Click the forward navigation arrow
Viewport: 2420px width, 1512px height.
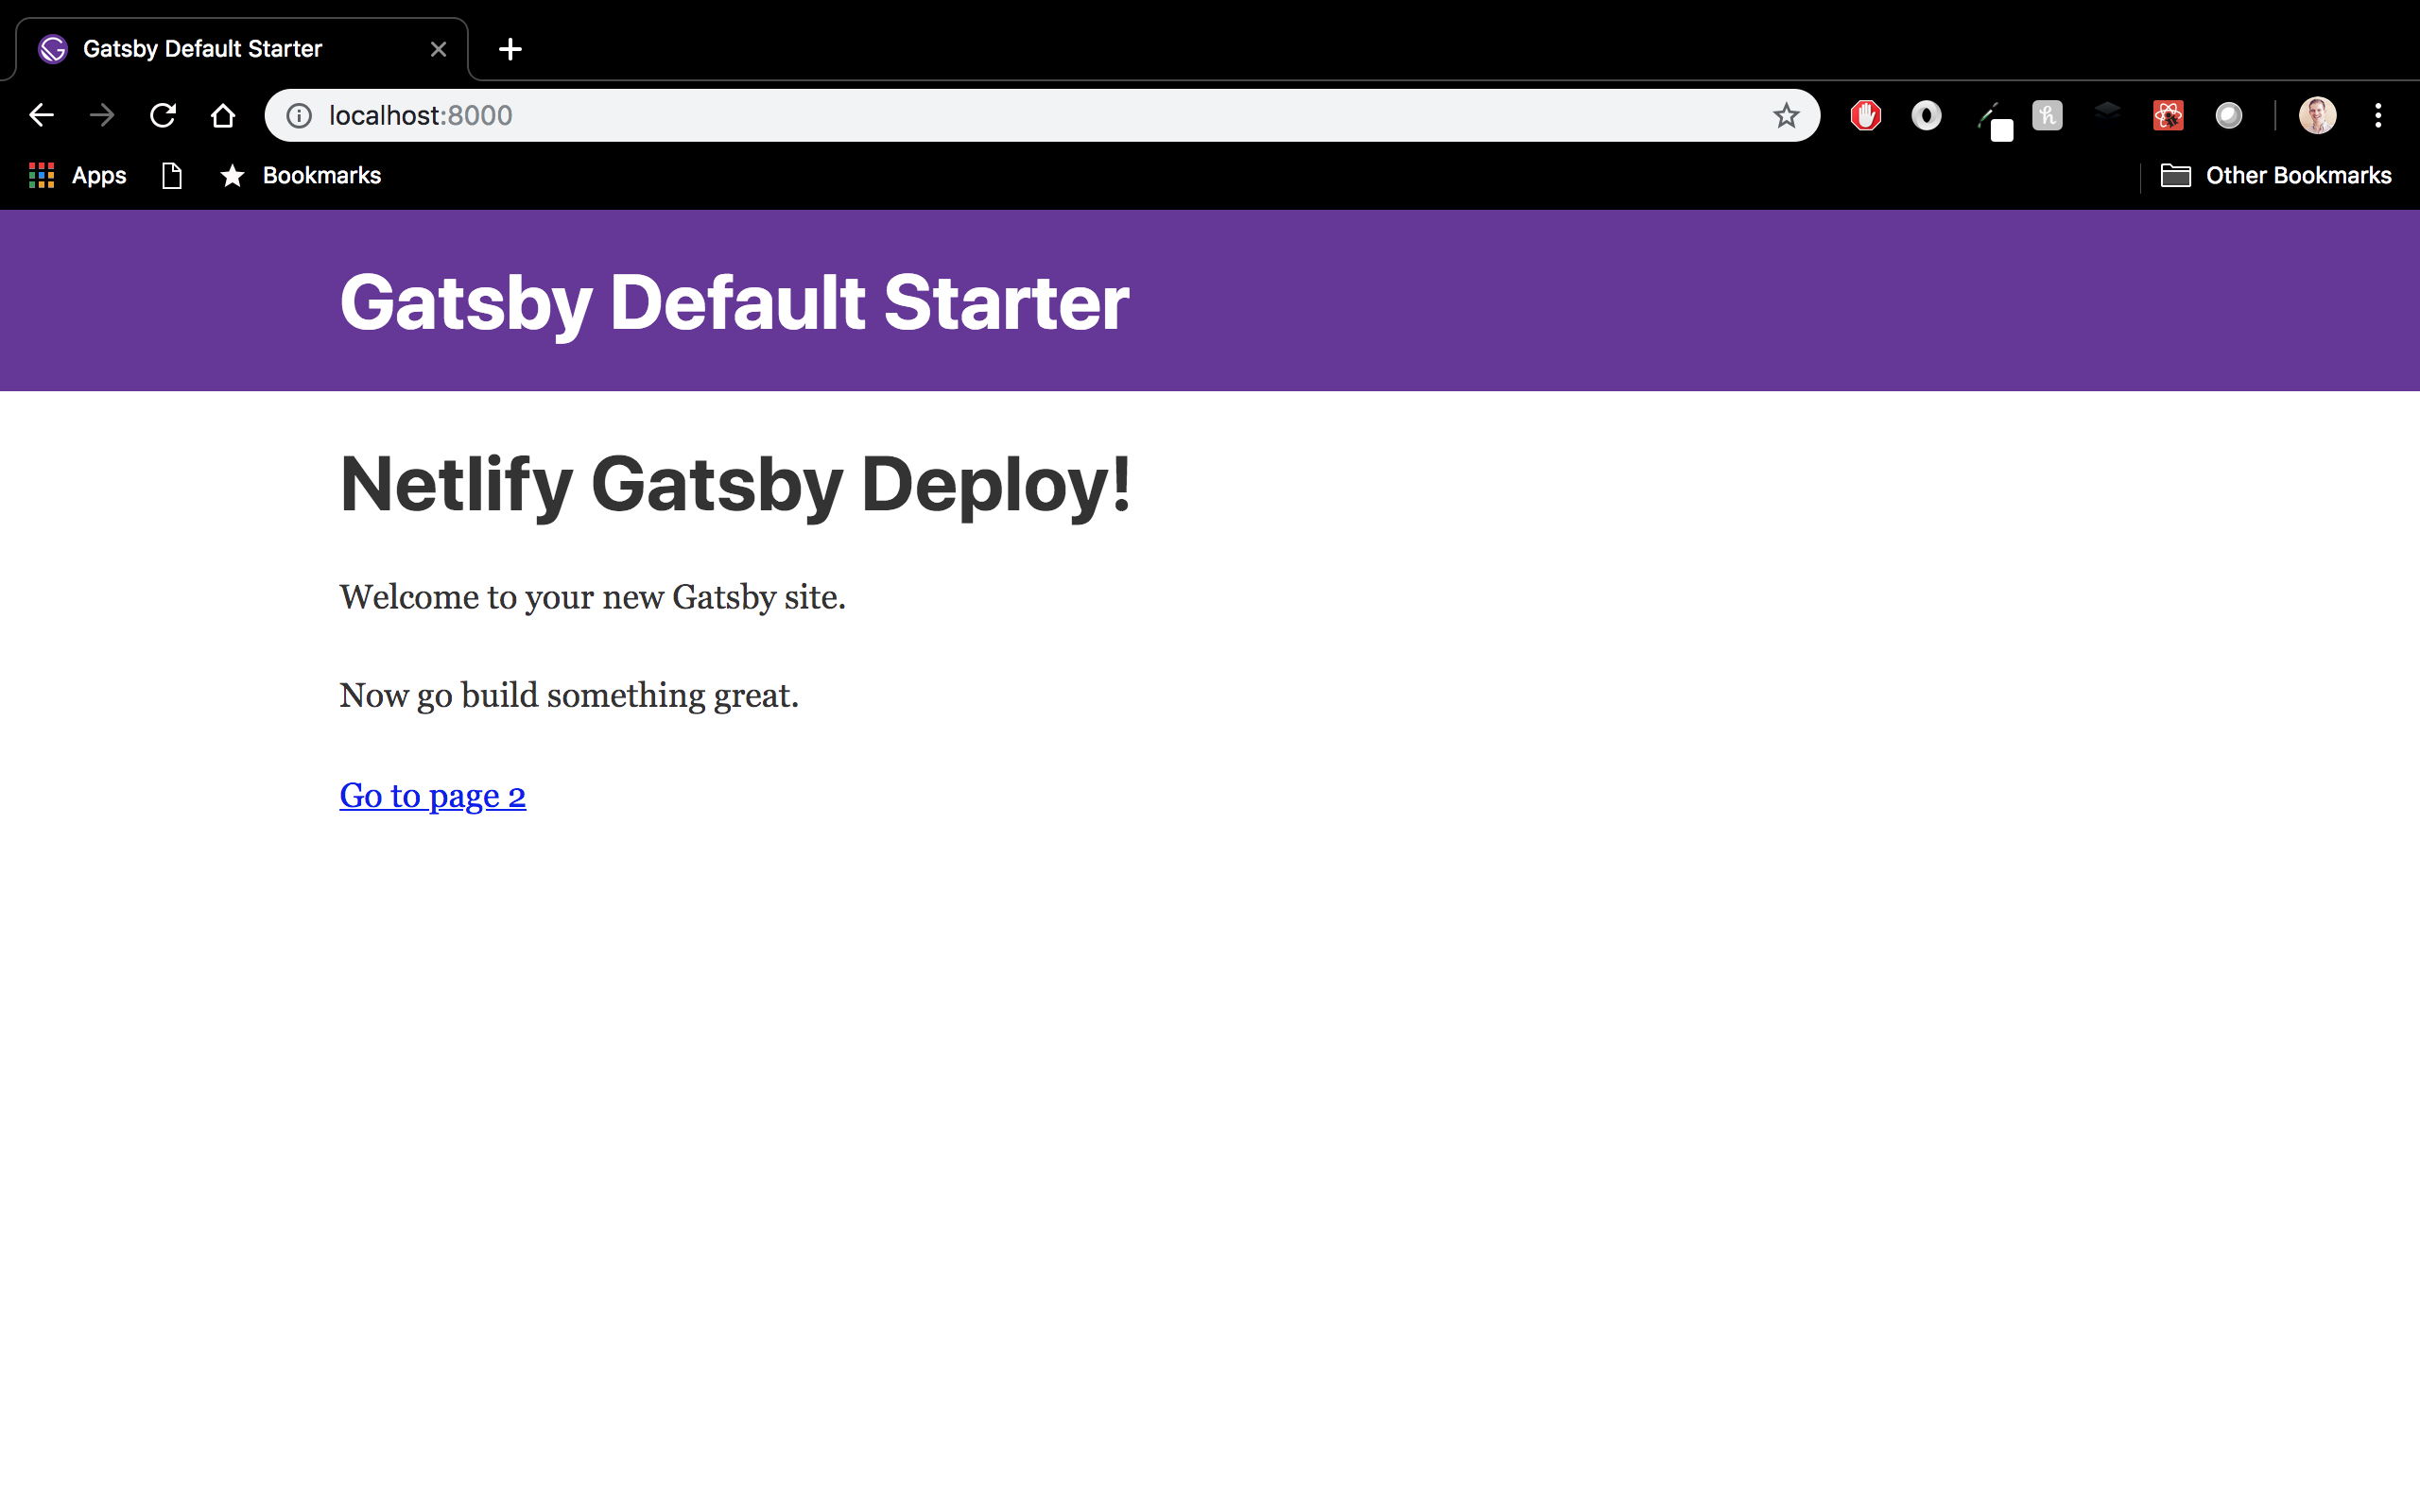[102, 115]
